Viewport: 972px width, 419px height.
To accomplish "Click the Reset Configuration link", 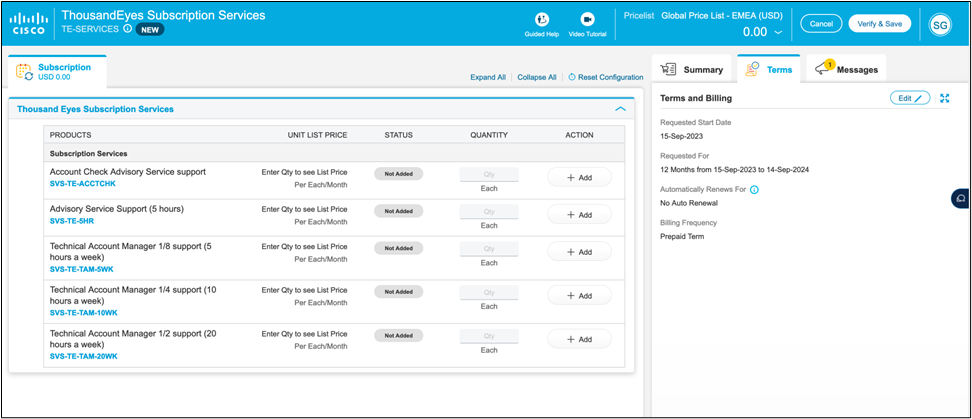I will click(x=606, y=77).
